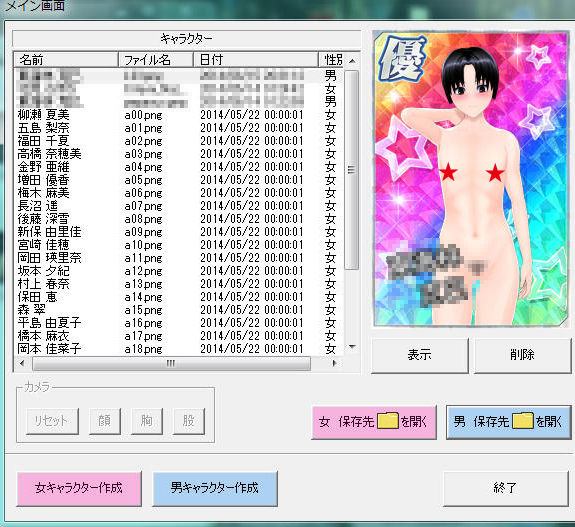The image size is (575, 527).
Task: Click the list's scroll down arrow
Action: 352,347
